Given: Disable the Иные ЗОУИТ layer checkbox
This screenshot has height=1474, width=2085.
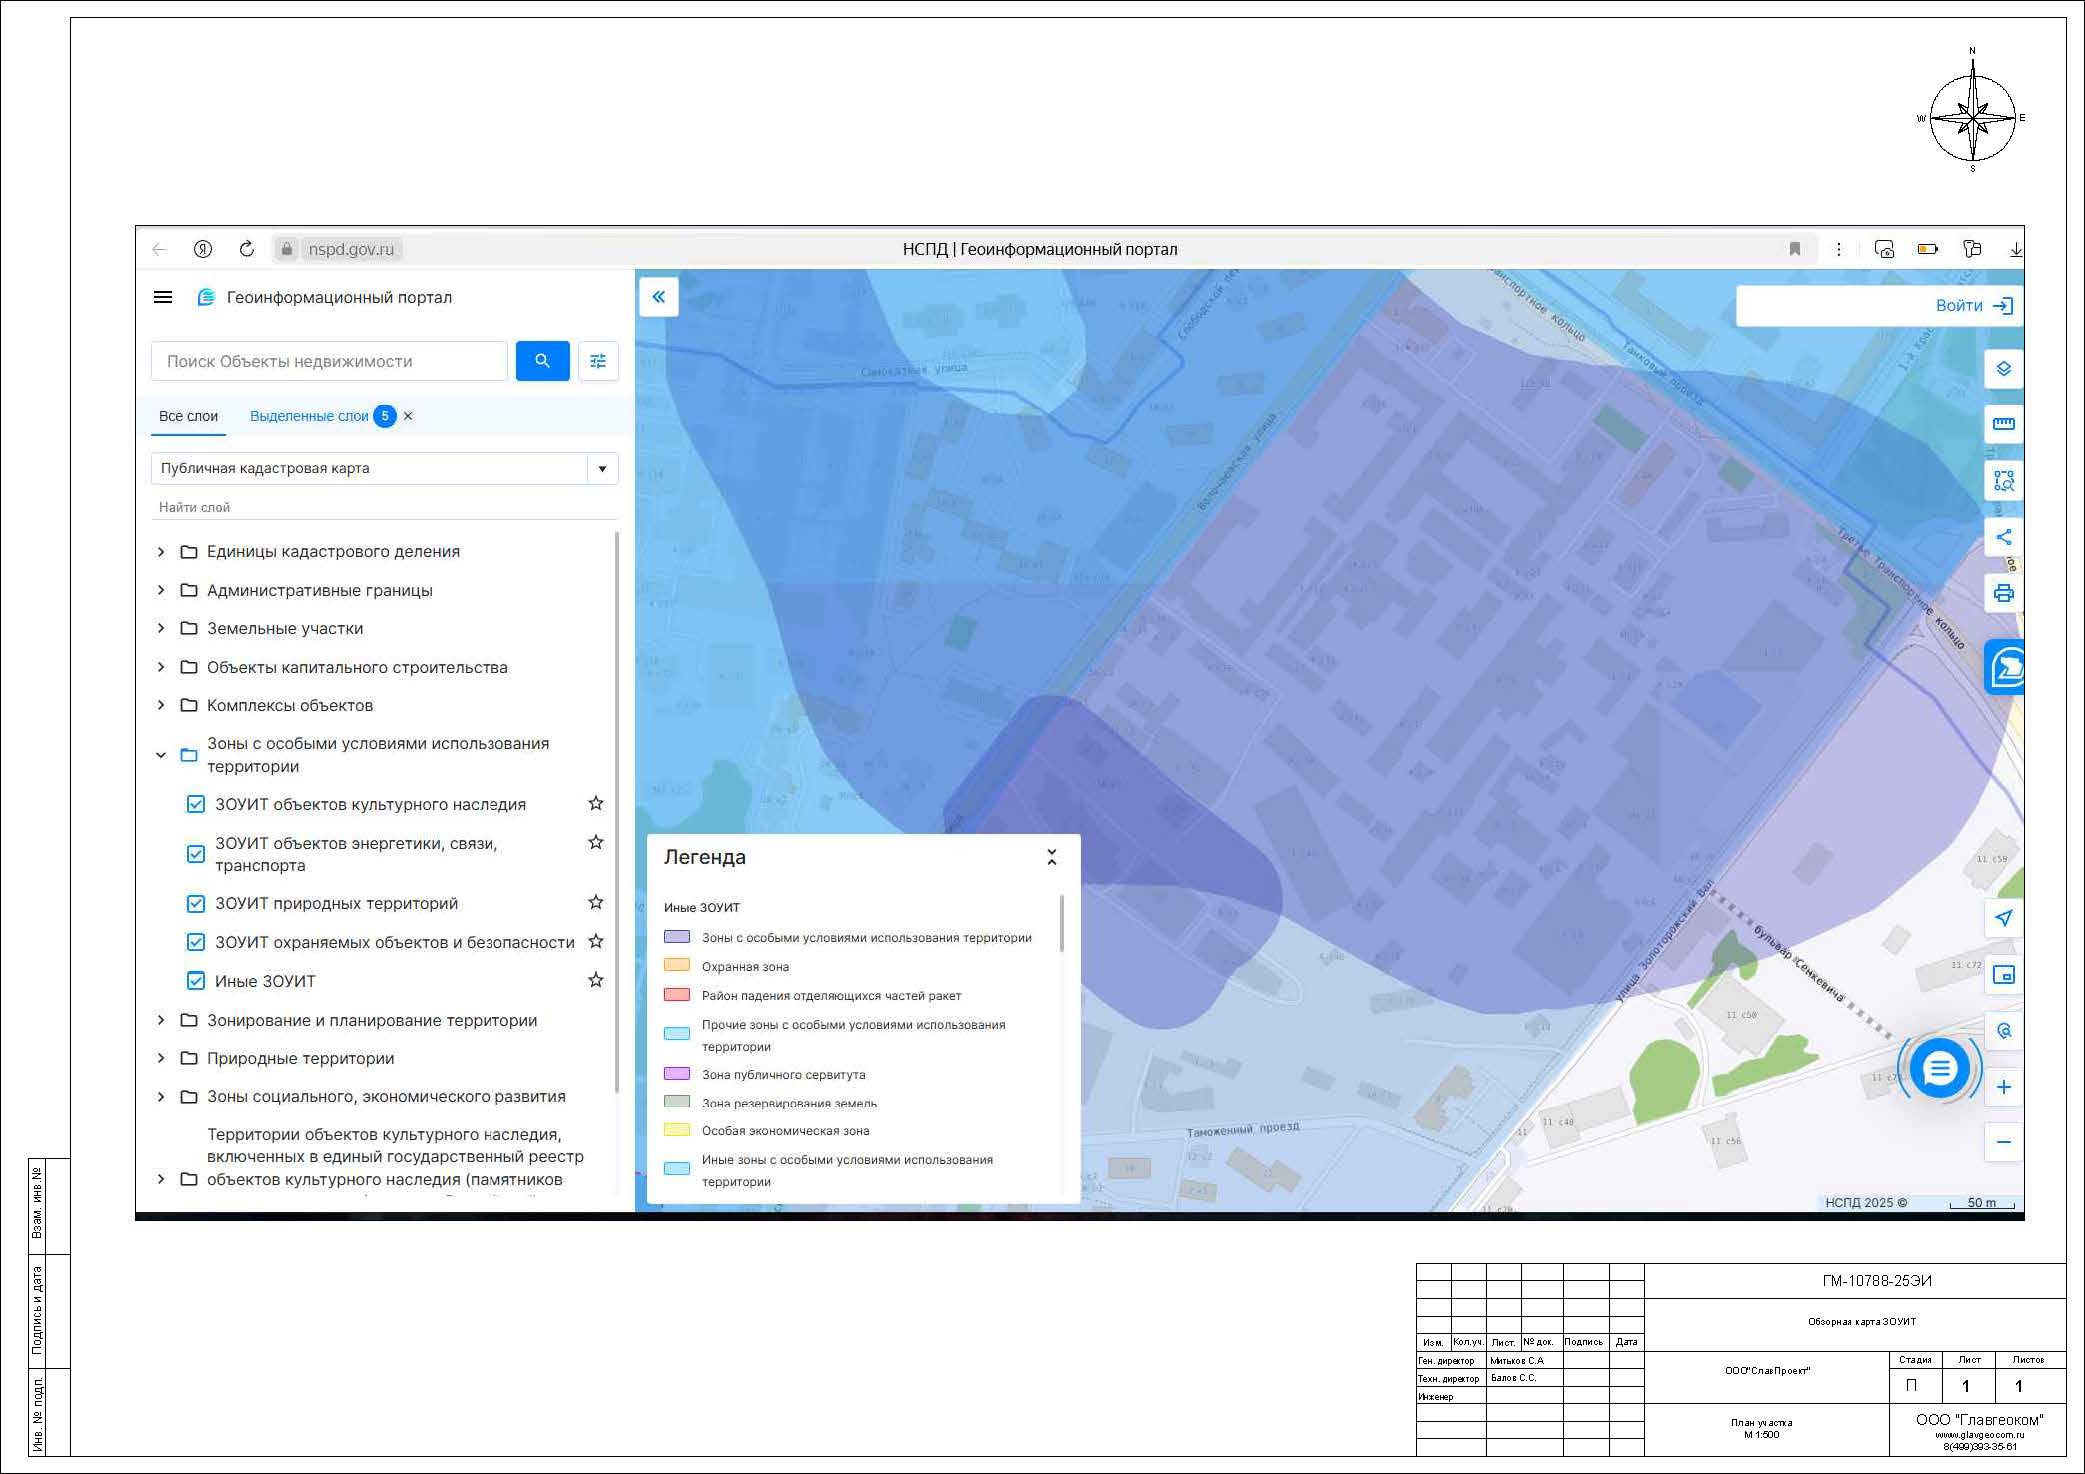Looking at the screenshot, I should [x=196, y=981].
